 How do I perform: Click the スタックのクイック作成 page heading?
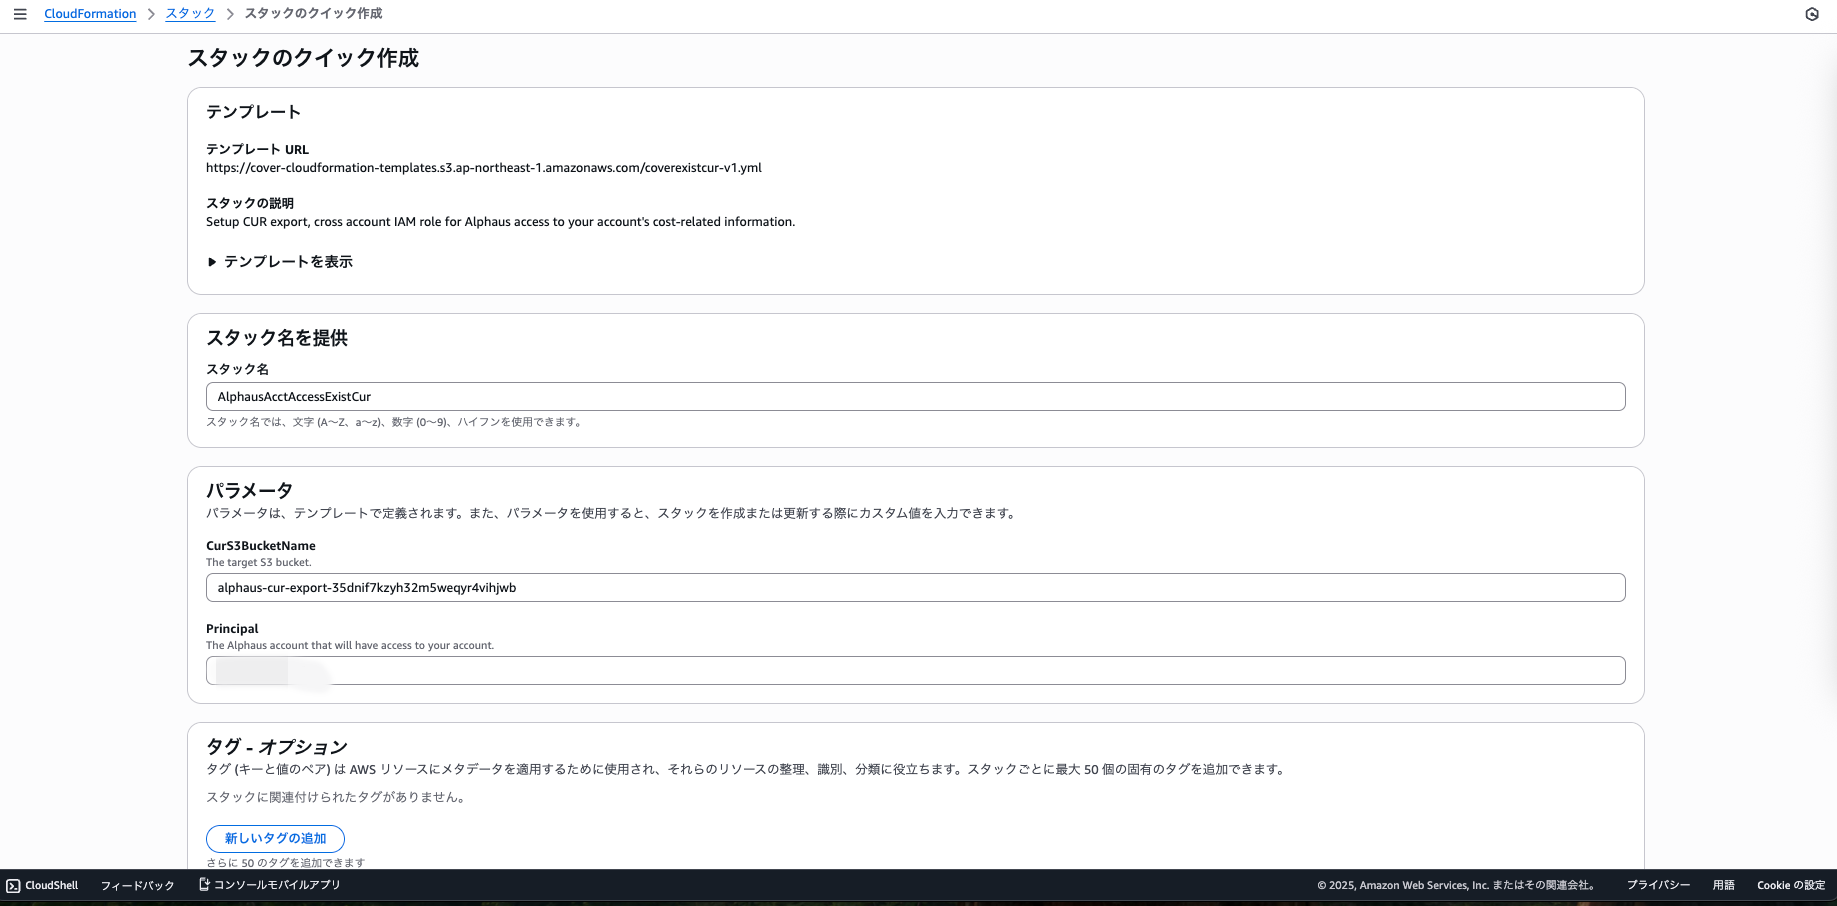coord(303,58)
